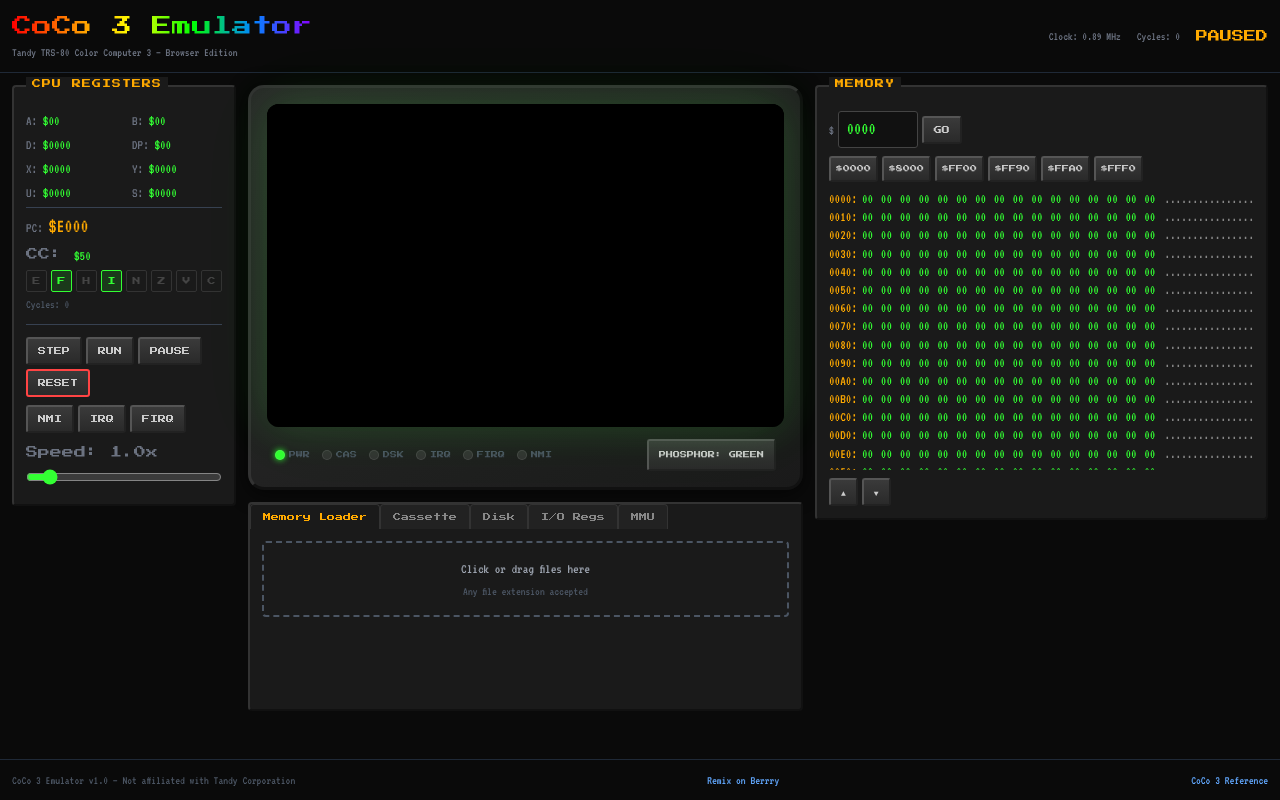1280x800 pixels.
Task: Jump to memory address $FF00
Action: click(x=959, y=168)
